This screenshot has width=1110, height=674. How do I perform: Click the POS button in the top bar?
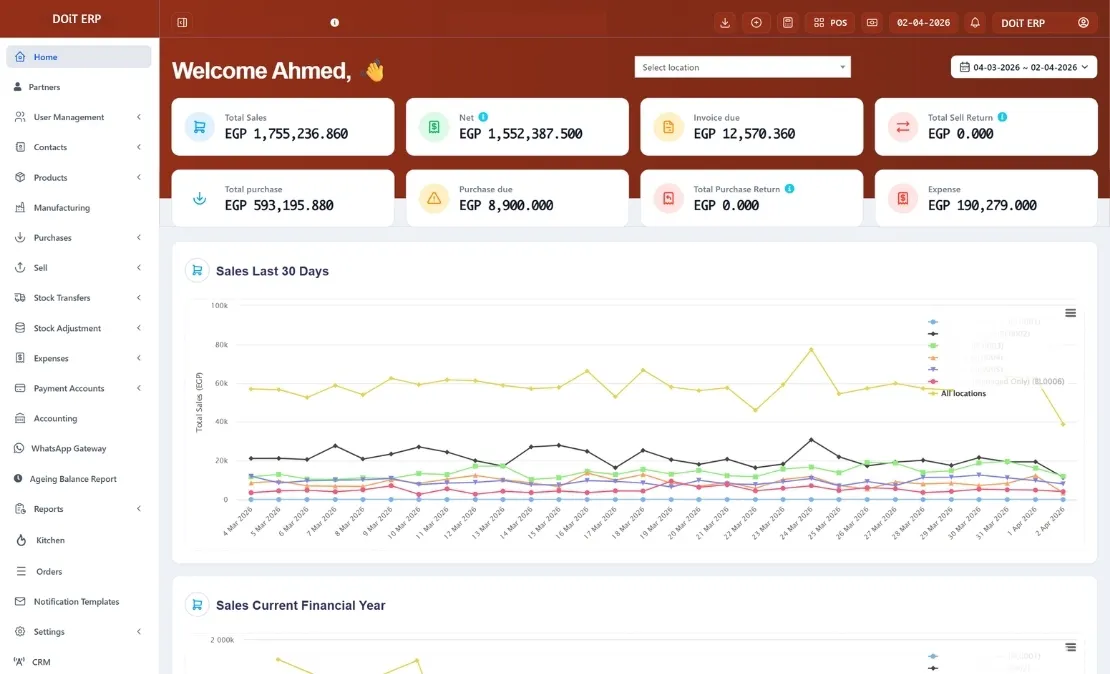pyautogui.click(x=831, y=22)
